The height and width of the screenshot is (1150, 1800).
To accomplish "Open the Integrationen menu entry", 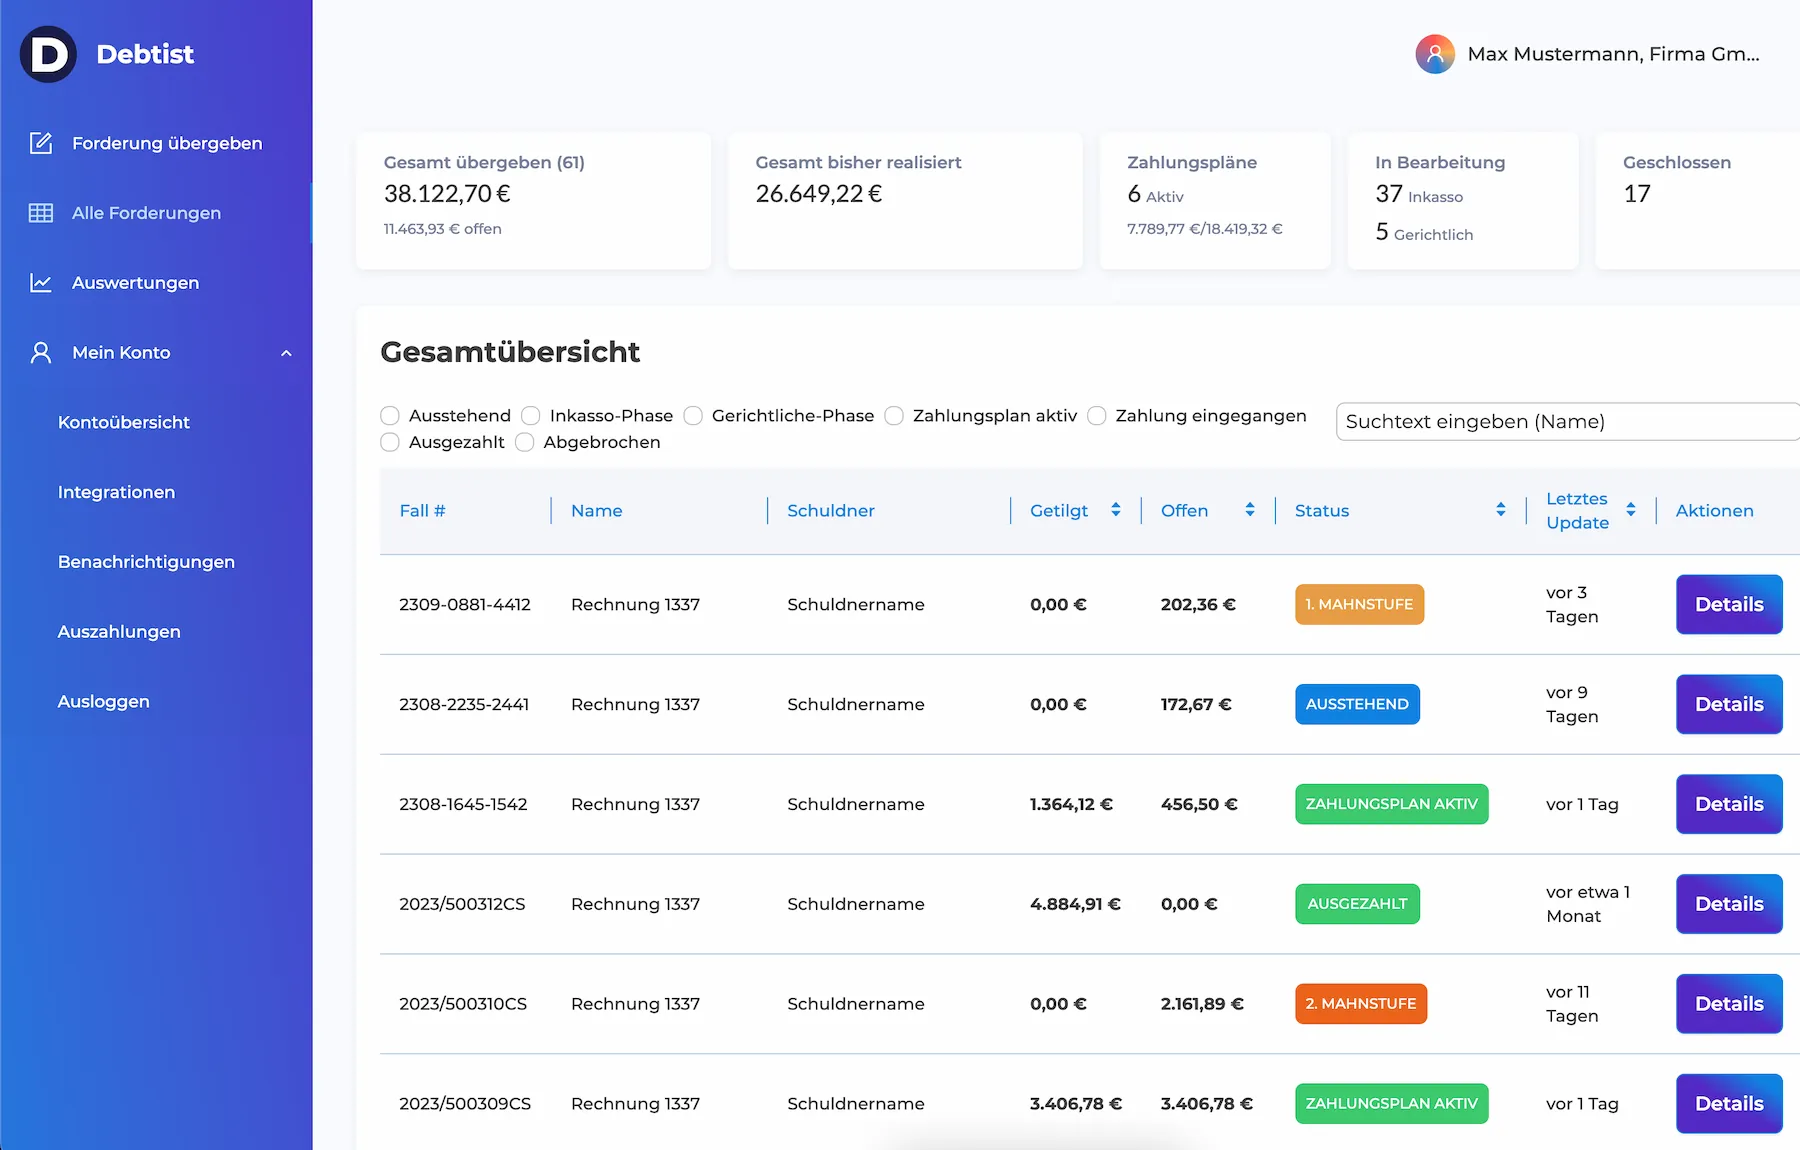I will [x=117, y=491].
